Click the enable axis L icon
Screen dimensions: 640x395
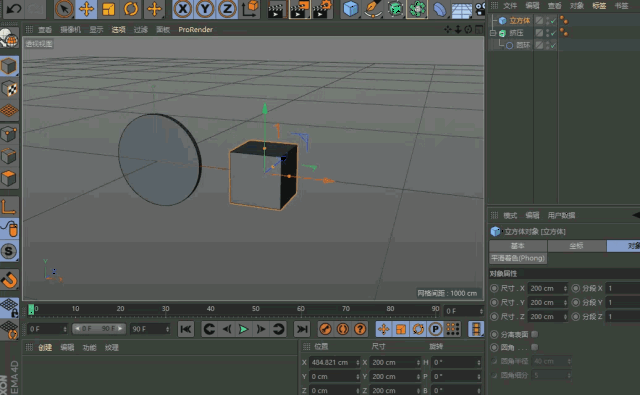9,207
